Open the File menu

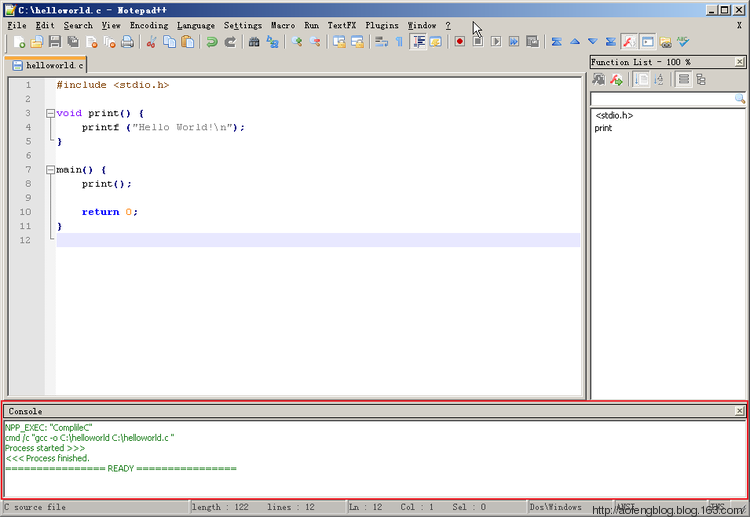click(x=17, y=25)
